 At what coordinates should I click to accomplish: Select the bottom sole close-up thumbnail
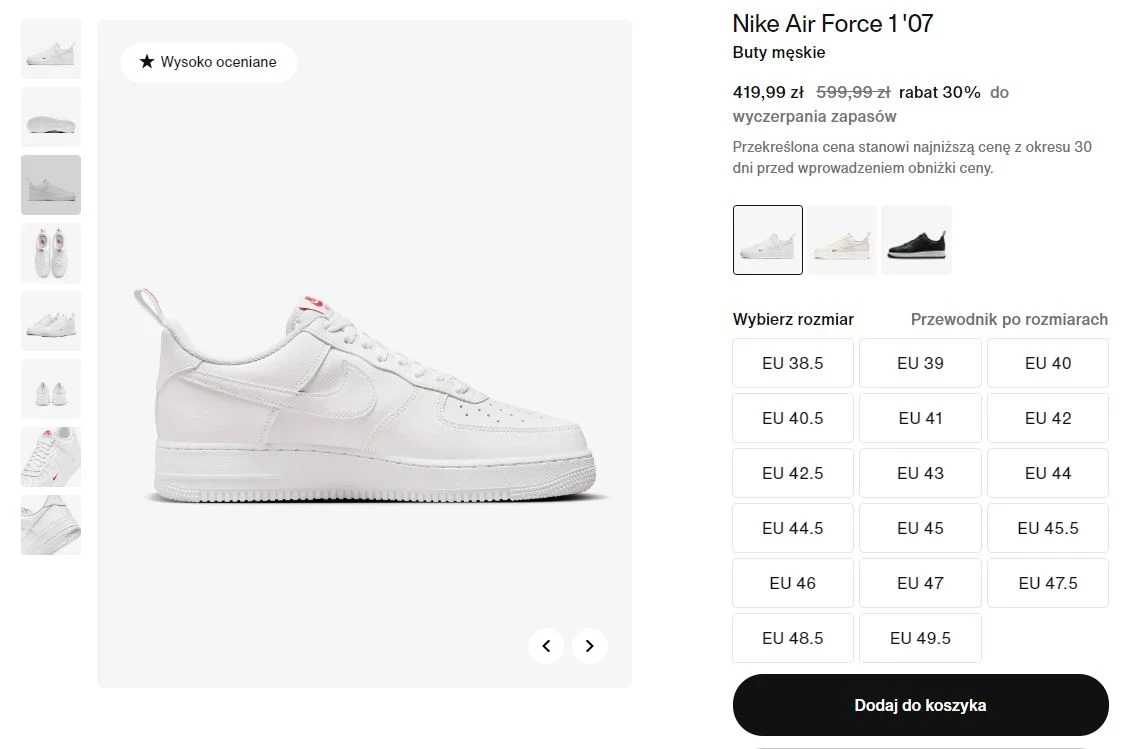50,524
